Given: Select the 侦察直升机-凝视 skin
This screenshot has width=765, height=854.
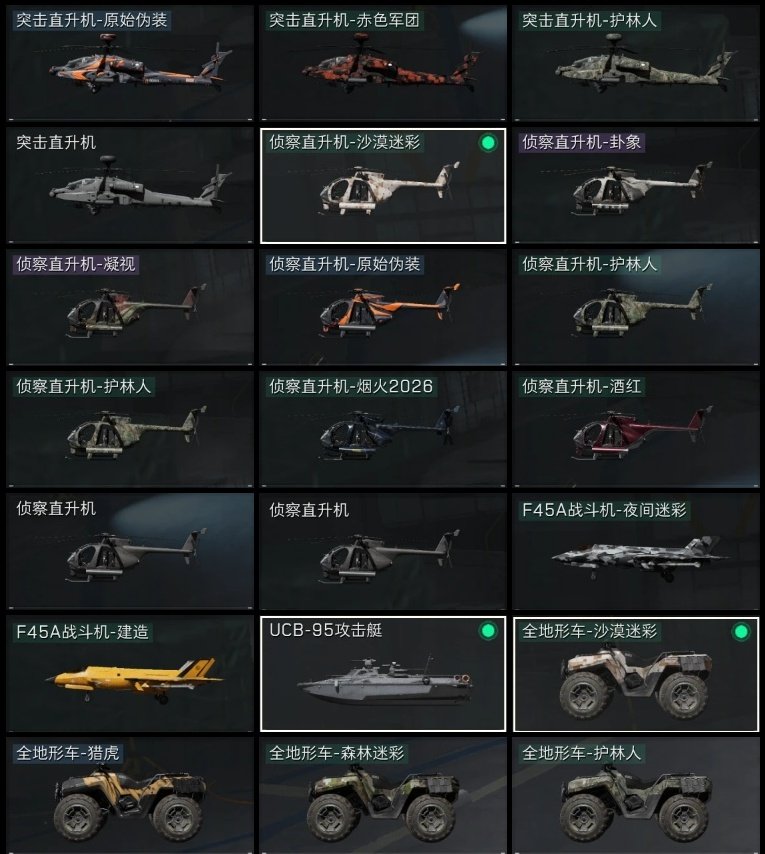Looking at the screenshot, I should (130, 308).
